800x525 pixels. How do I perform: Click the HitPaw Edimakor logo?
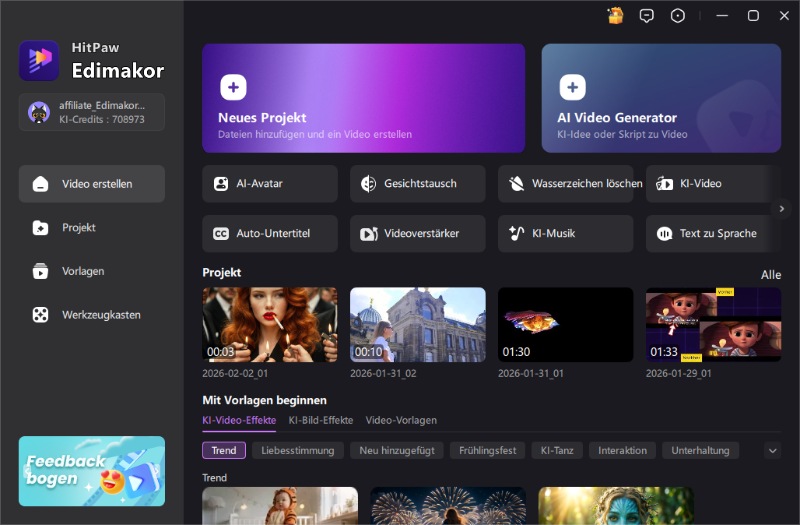pos(39,61)
